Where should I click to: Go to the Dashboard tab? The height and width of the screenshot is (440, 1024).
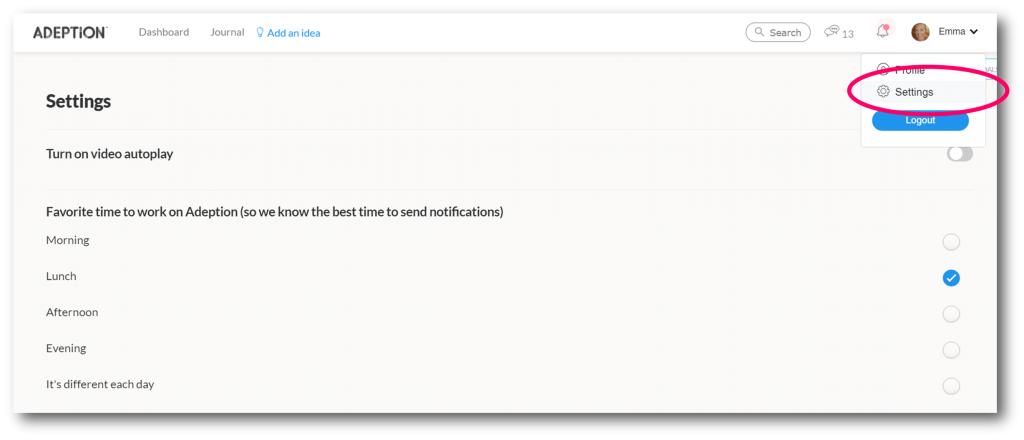click(x=164, y=32)
